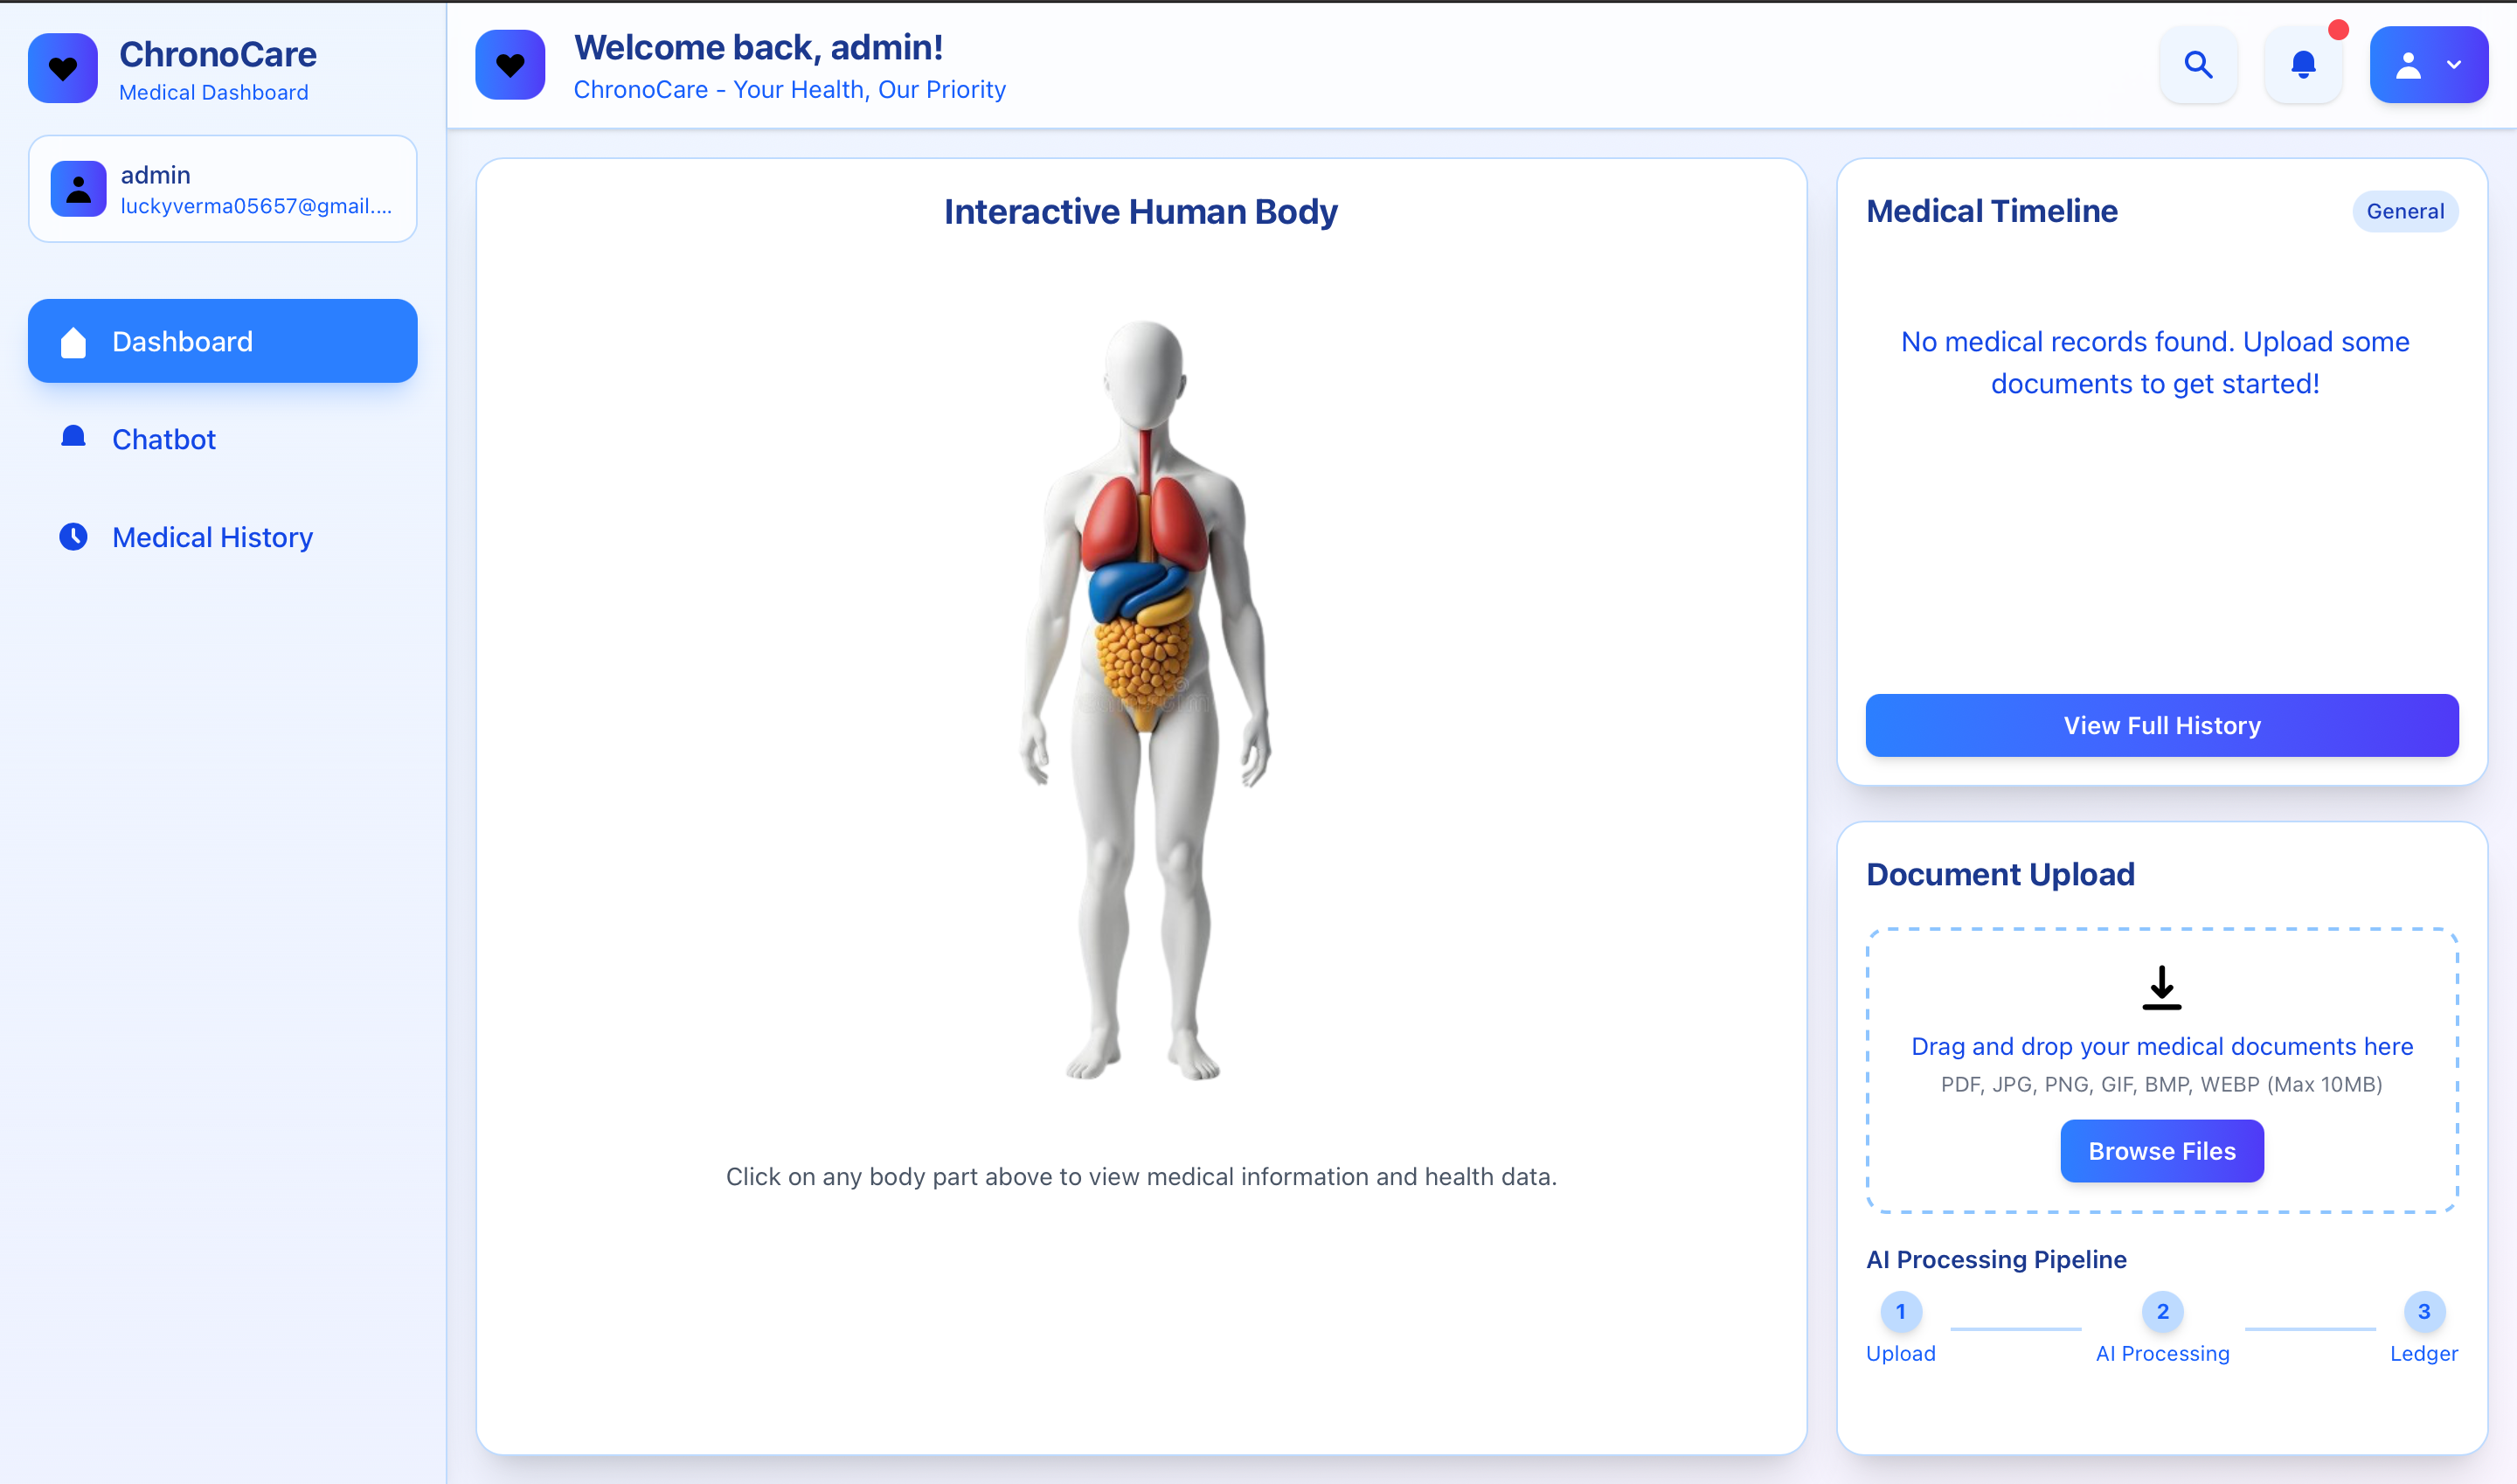Select pipeline step 2 AI Processing
2517x1484 pixels.
(2162, 1311)
